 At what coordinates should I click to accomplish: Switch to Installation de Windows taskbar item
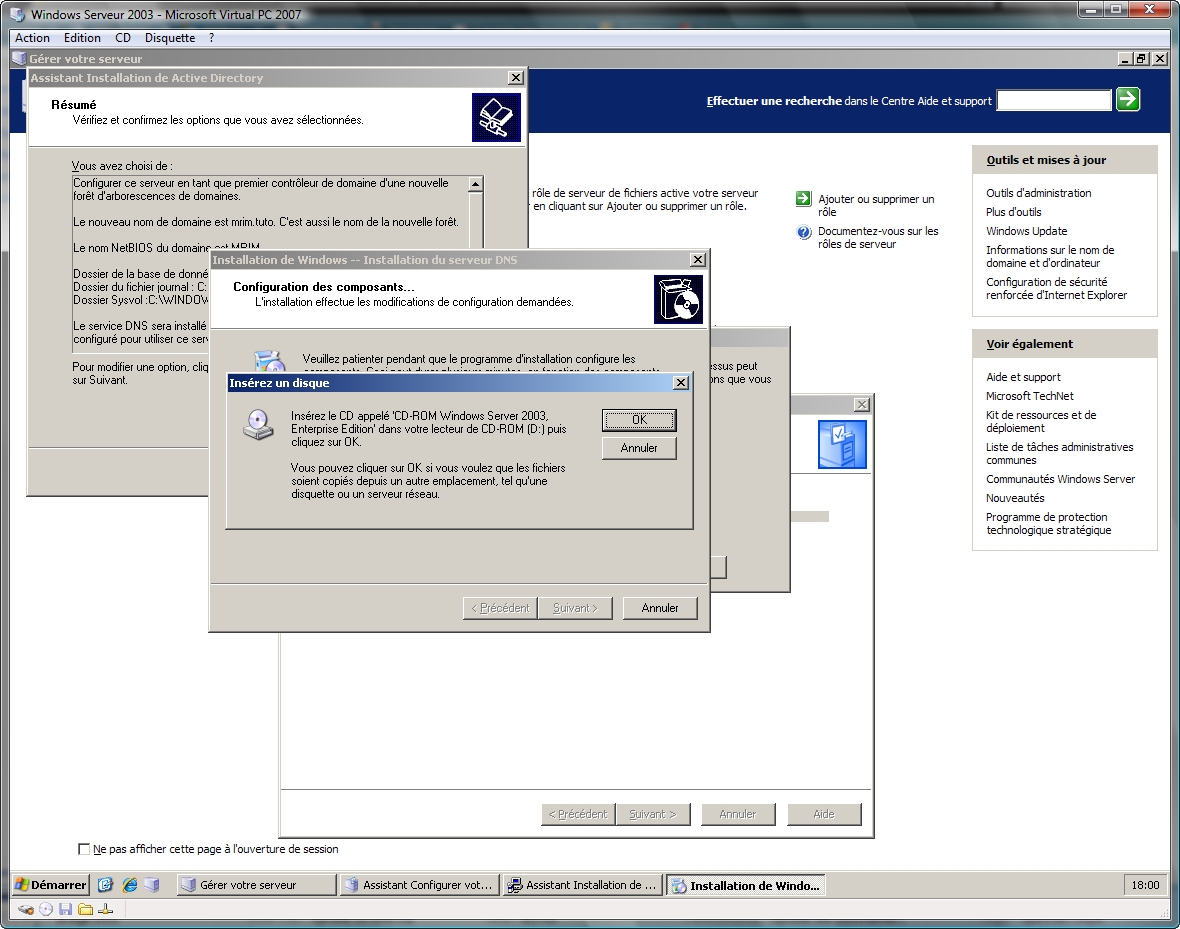tap(746, 885)
